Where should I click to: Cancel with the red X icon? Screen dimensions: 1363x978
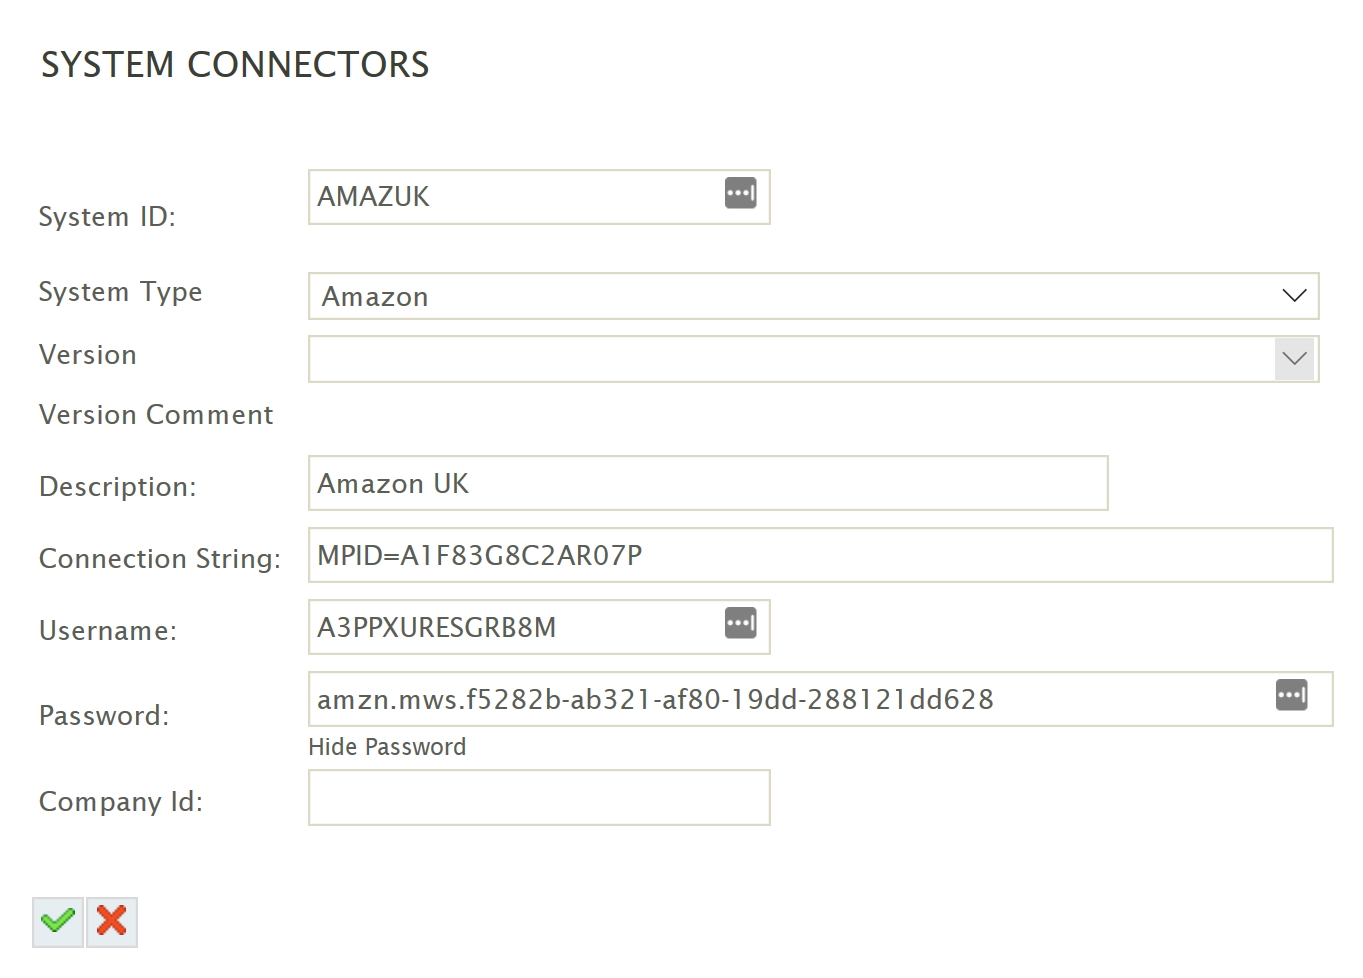[x=112, y=921]
